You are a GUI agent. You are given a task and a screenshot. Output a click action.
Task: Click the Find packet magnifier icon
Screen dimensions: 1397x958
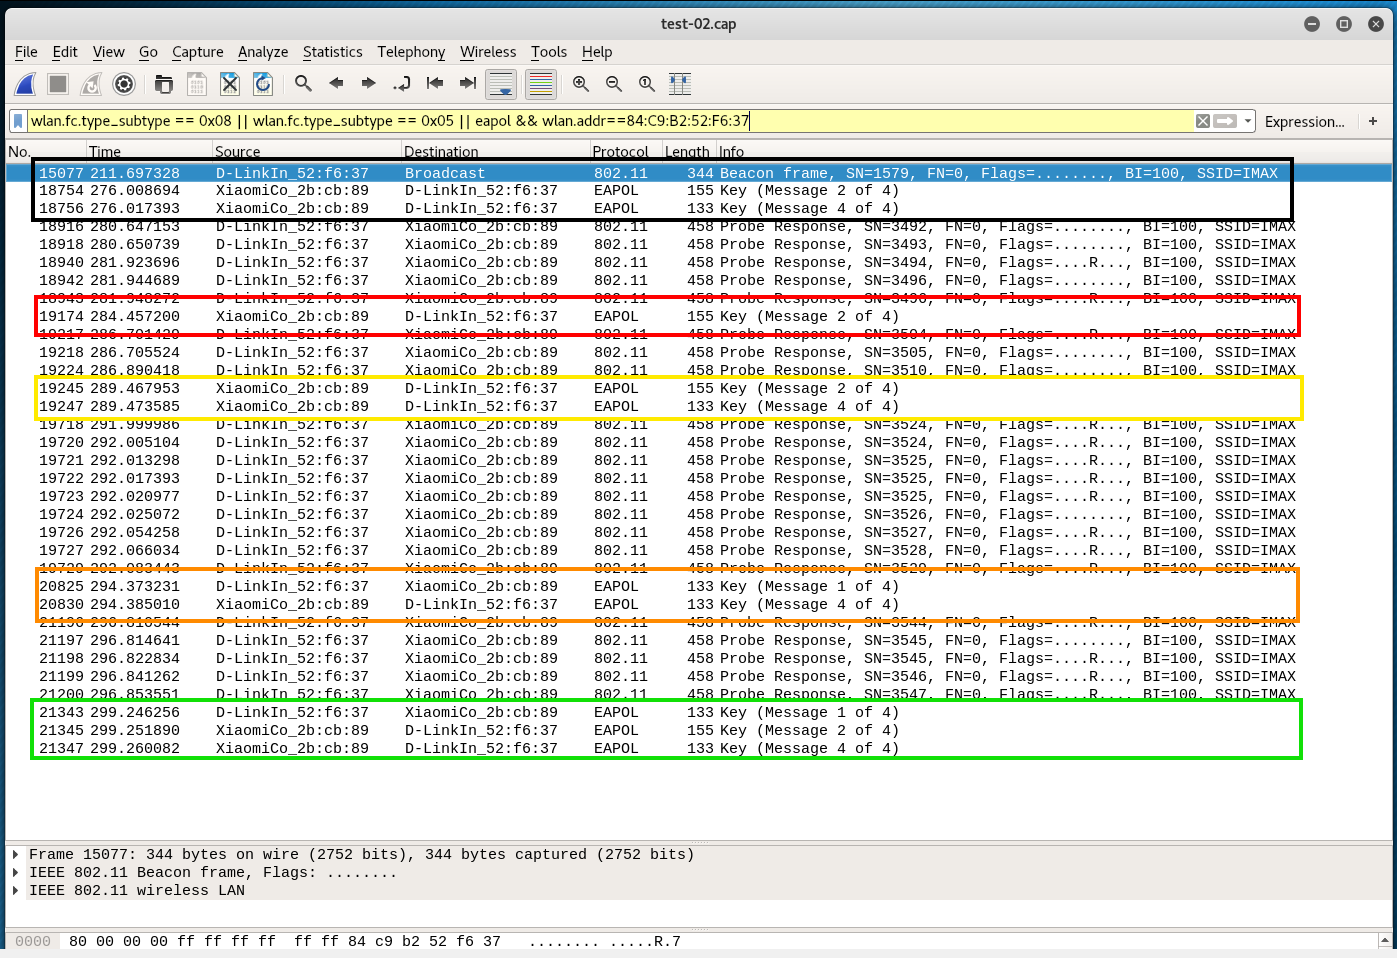(x=303, y=85)
